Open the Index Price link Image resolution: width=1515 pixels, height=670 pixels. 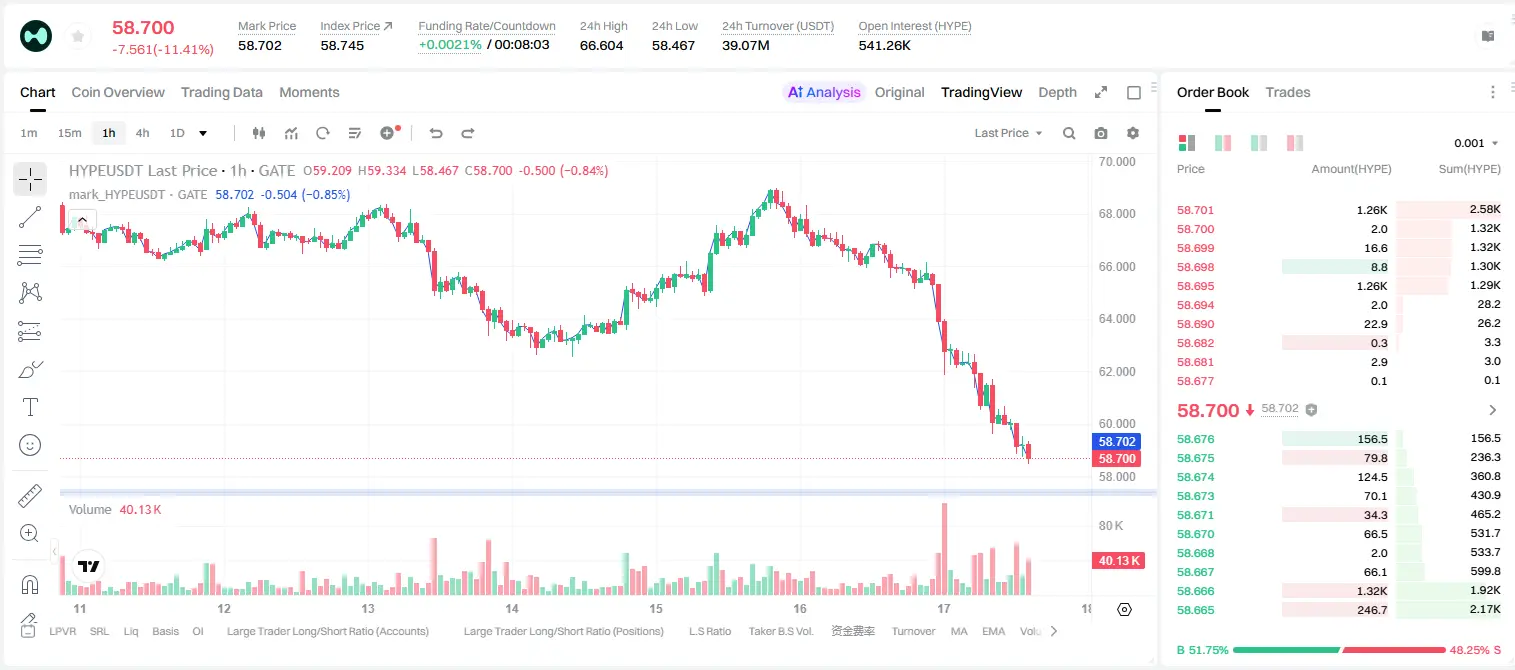click(x=356, y=26)
